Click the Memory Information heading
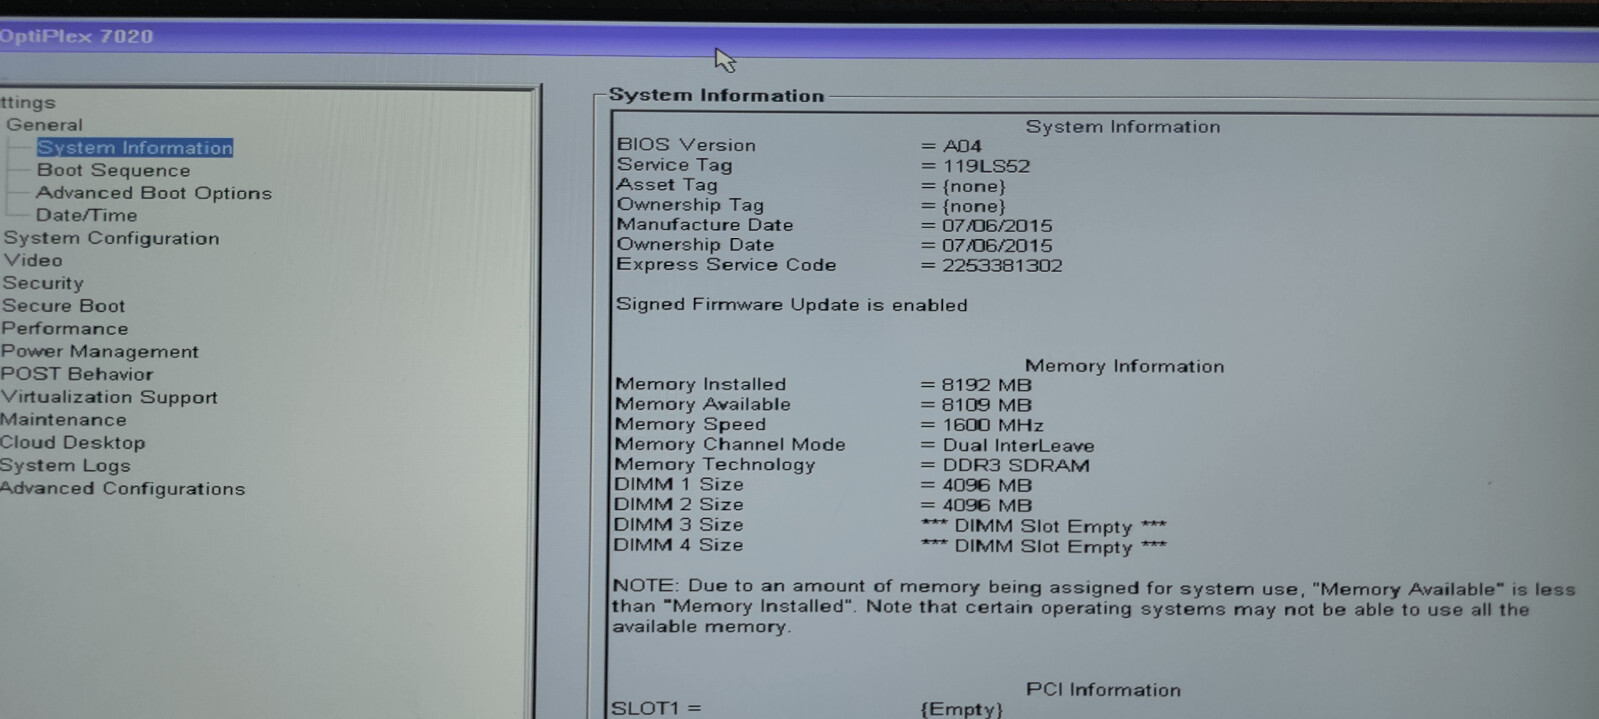 click(1124, 366)
